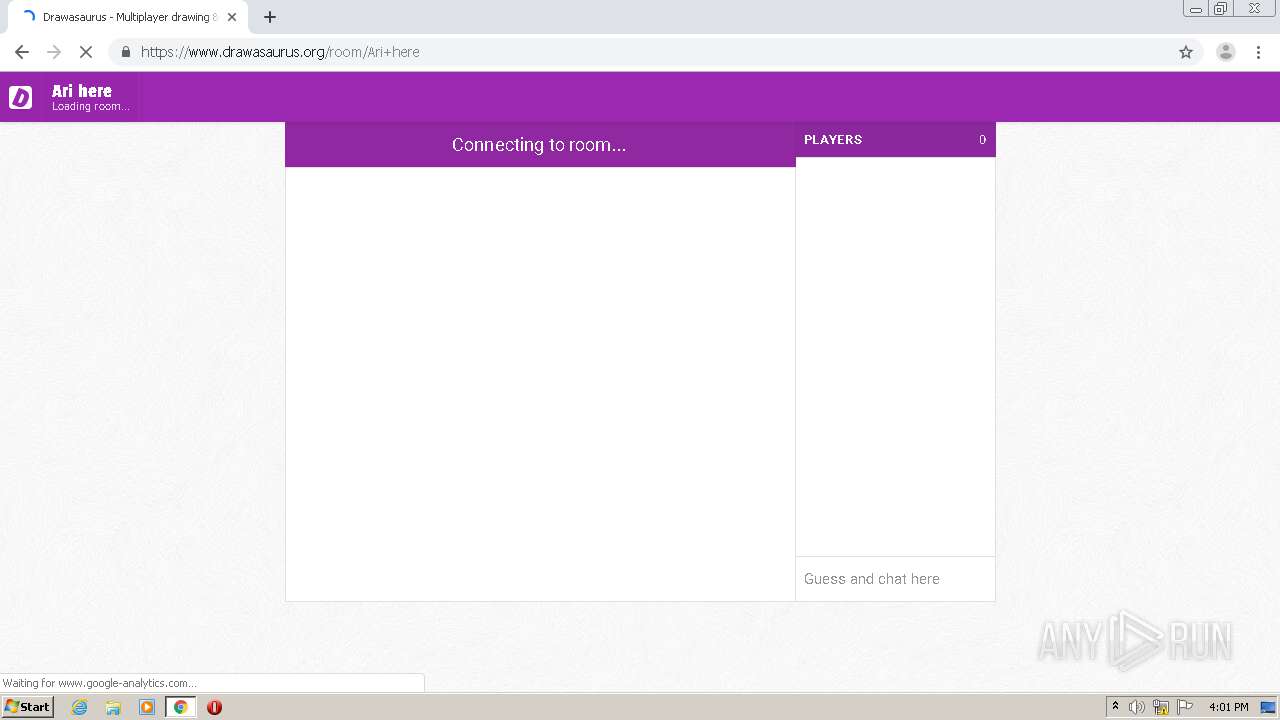
Task: Open the Chrome three-dot menu
Action: (x=1259, y=52)
